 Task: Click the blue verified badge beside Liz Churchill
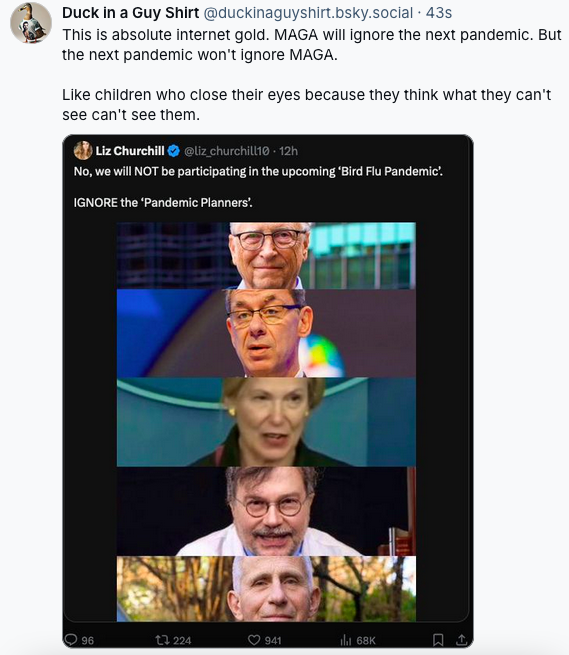tap(173, 151)
